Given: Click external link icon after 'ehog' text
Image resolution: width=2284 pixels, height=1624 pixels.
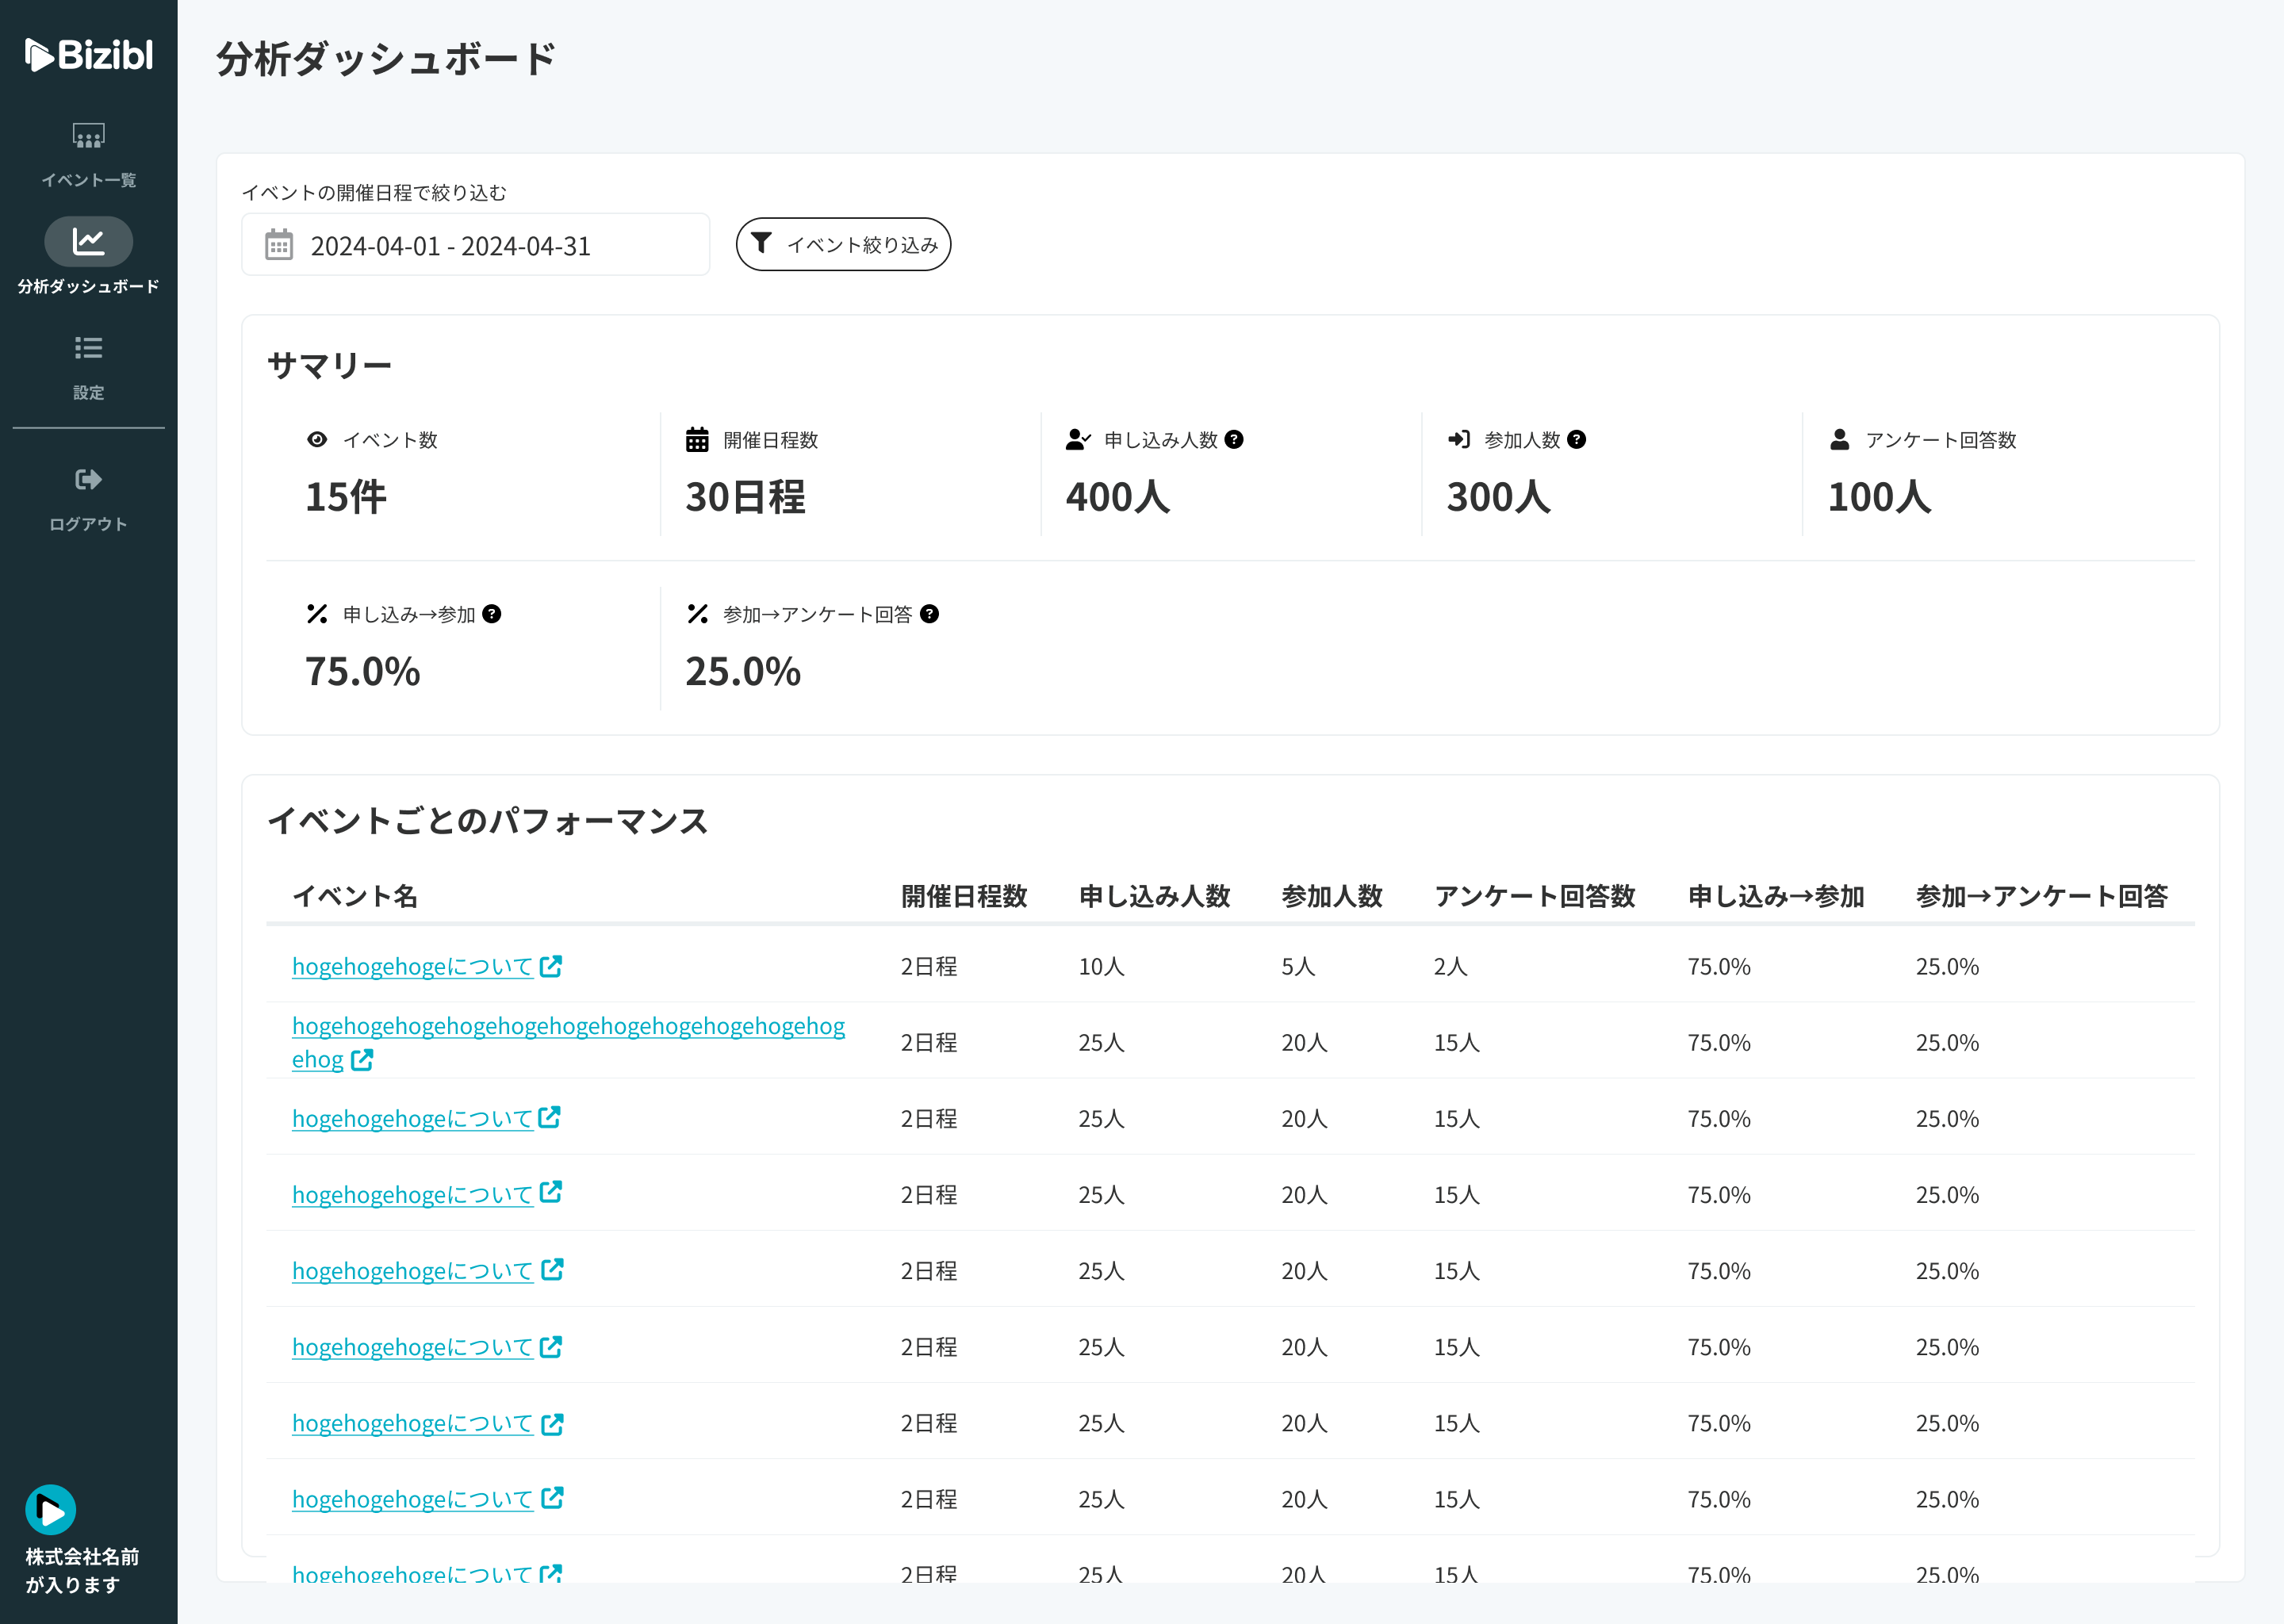Looking at the screenshot, I should coord(362,1060).
